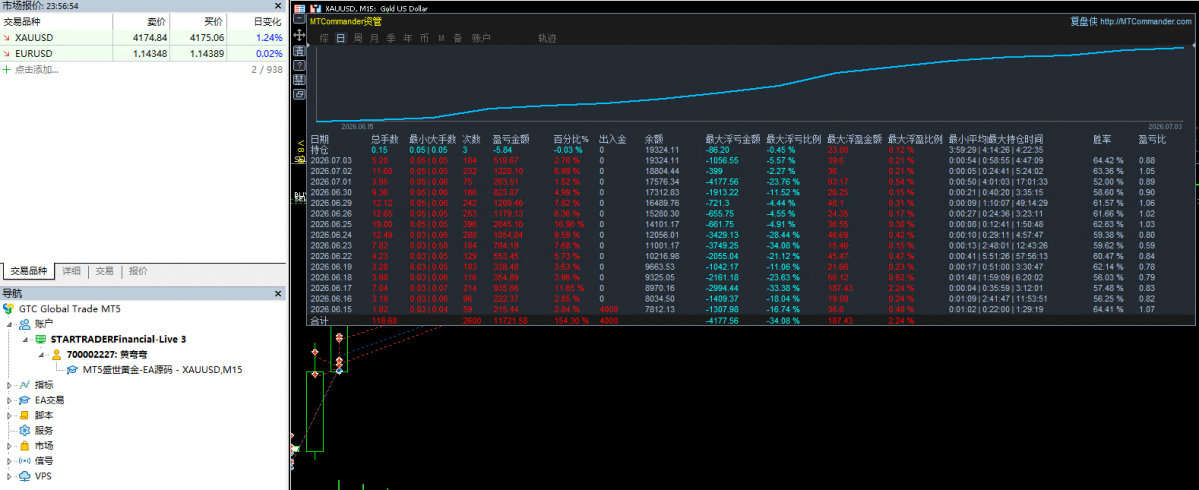Expand the 脚本 tree node
Image resolution: width=1199 pixels, height=490 pixels.
coord(10,415)
